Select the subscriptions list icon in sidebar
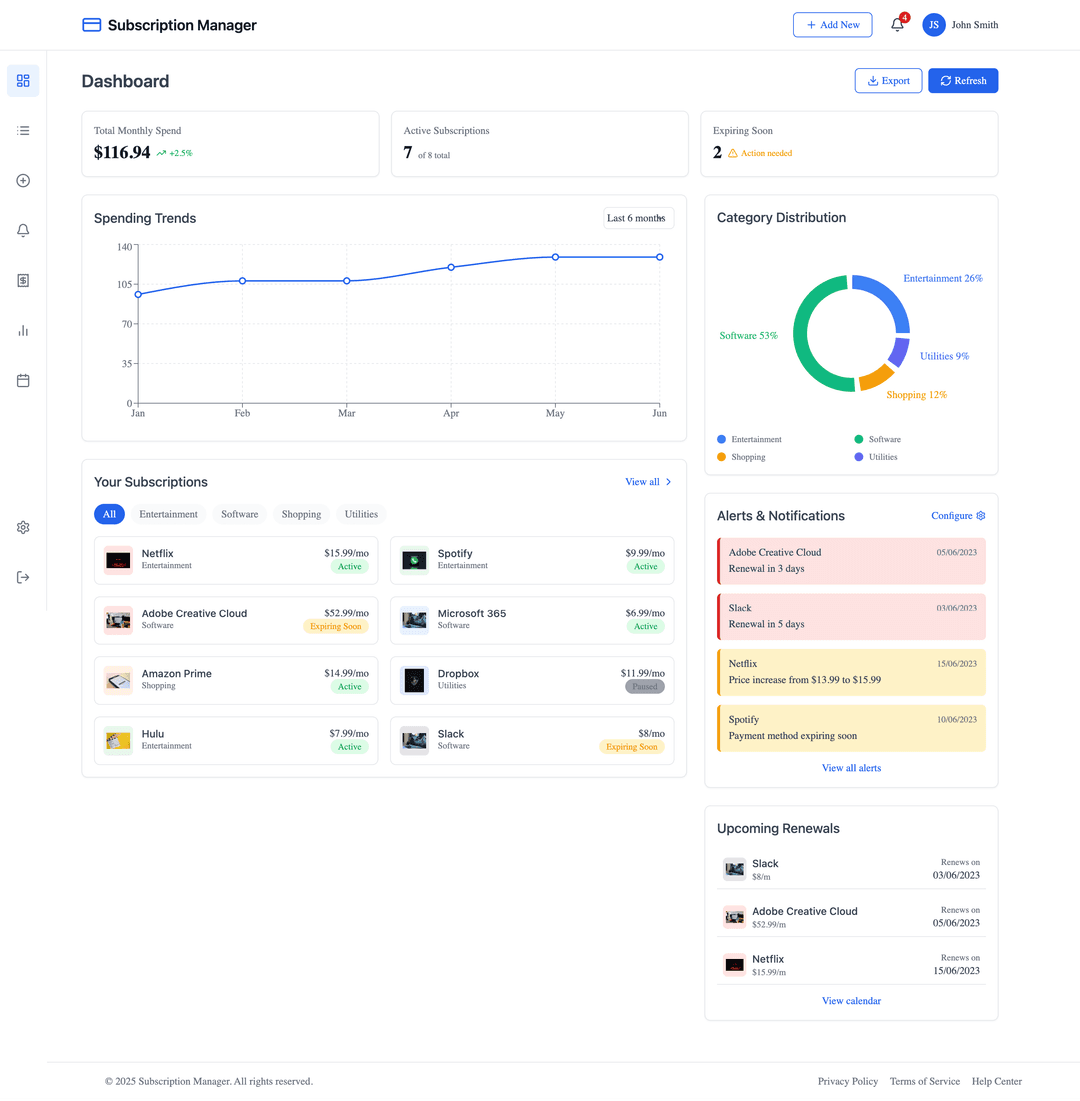Screen dimensions: 1080x1101 (23, 130)
